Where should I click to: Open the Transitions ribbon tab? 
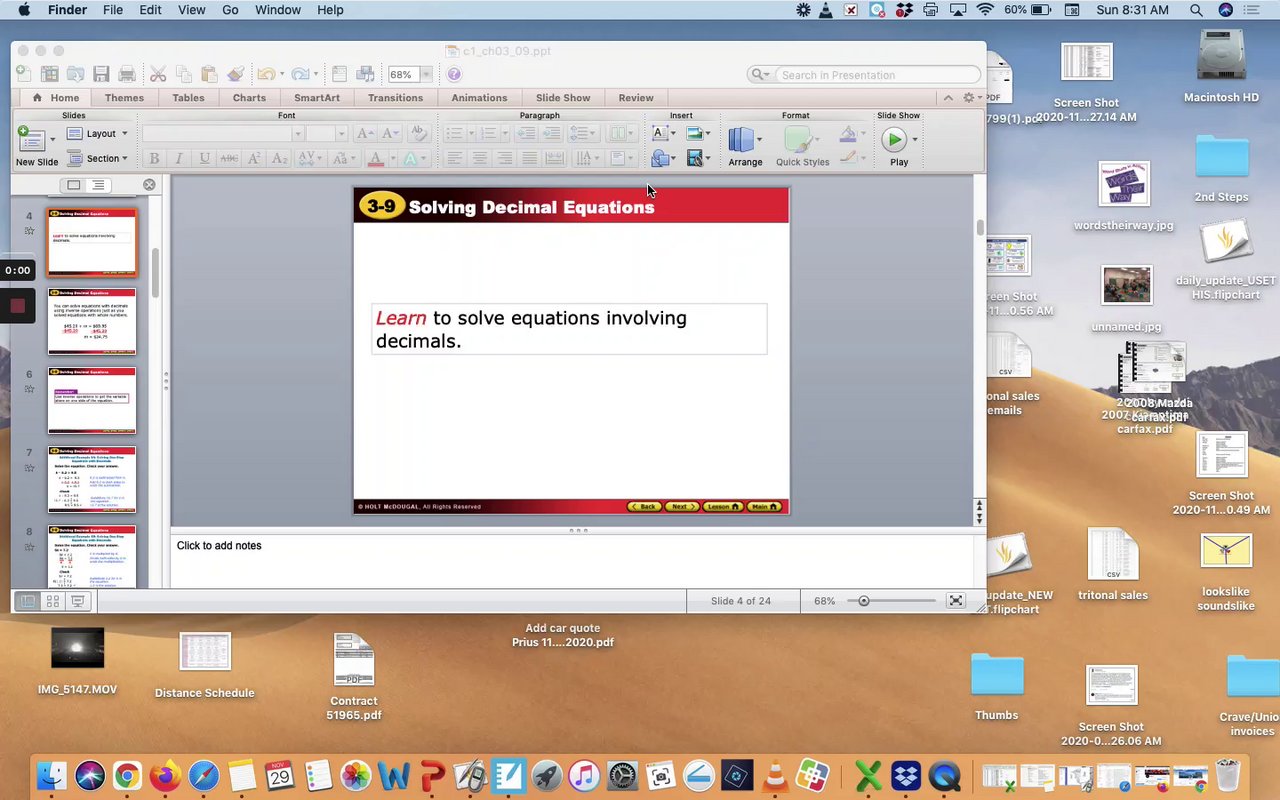[395, 98]
